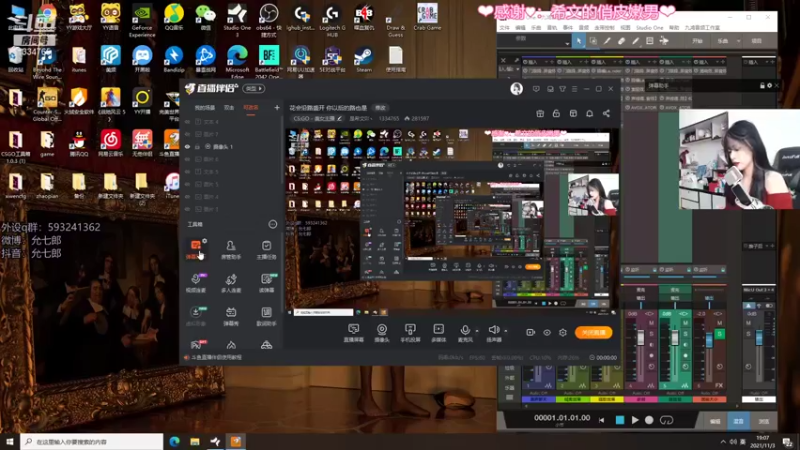Viewport: 800px width, 450px height.
Task: Click the speaker icon in streaming toolbar
Action: point(493,330)
